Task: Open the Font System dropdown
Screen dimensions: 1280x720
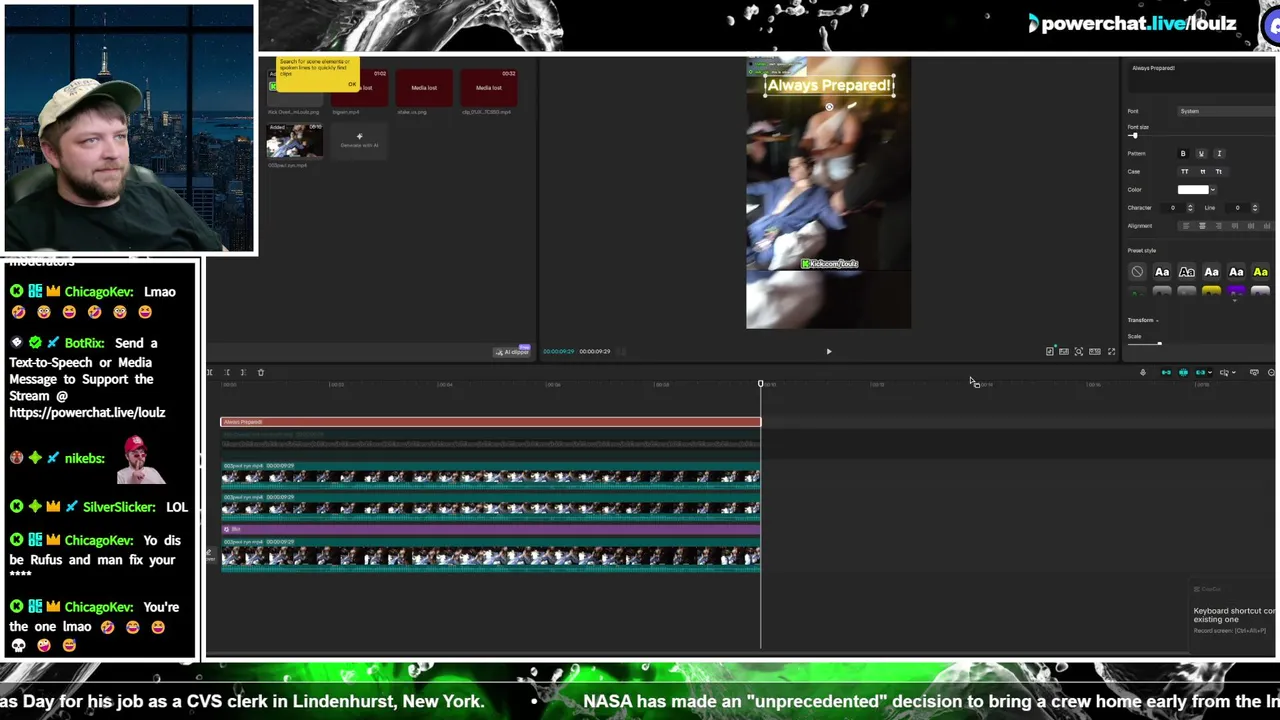Action: click(x=1225, y=111)
